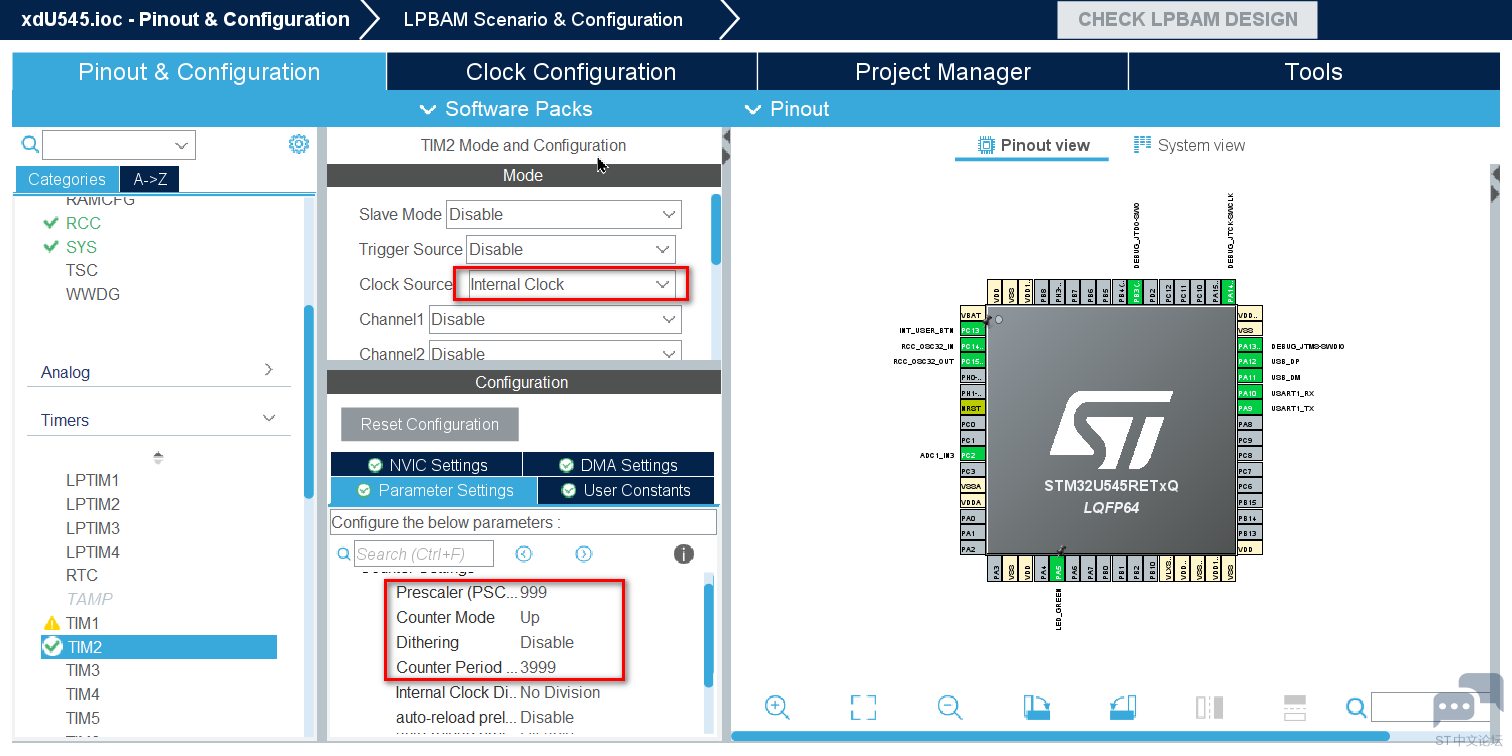The image size is (1512, 756).
Task: Select the PA11 USB_DM pin
Action: point(1250,377)
